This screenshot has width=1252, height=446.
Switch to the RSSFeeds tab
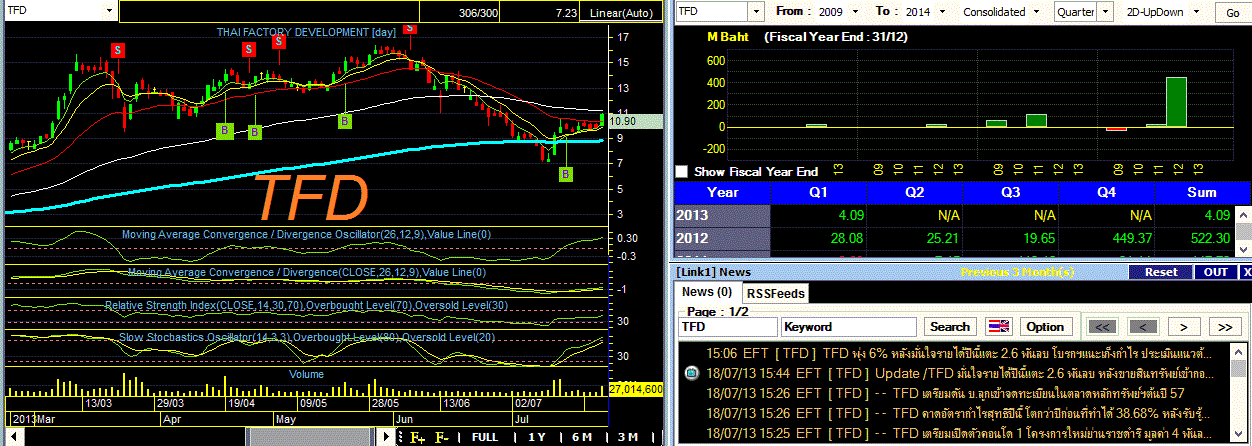click(x=775, y=293)
